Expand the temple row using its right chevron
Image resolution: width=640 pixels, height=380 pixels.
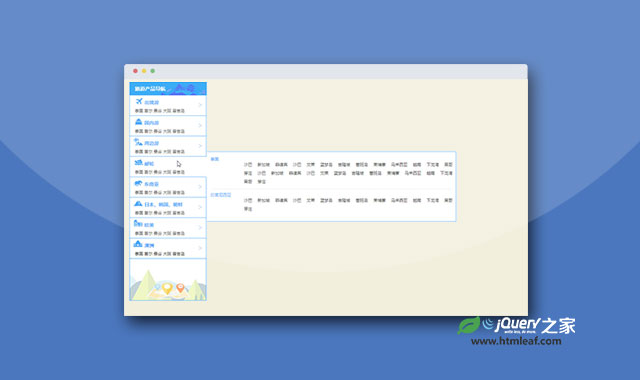200,125
